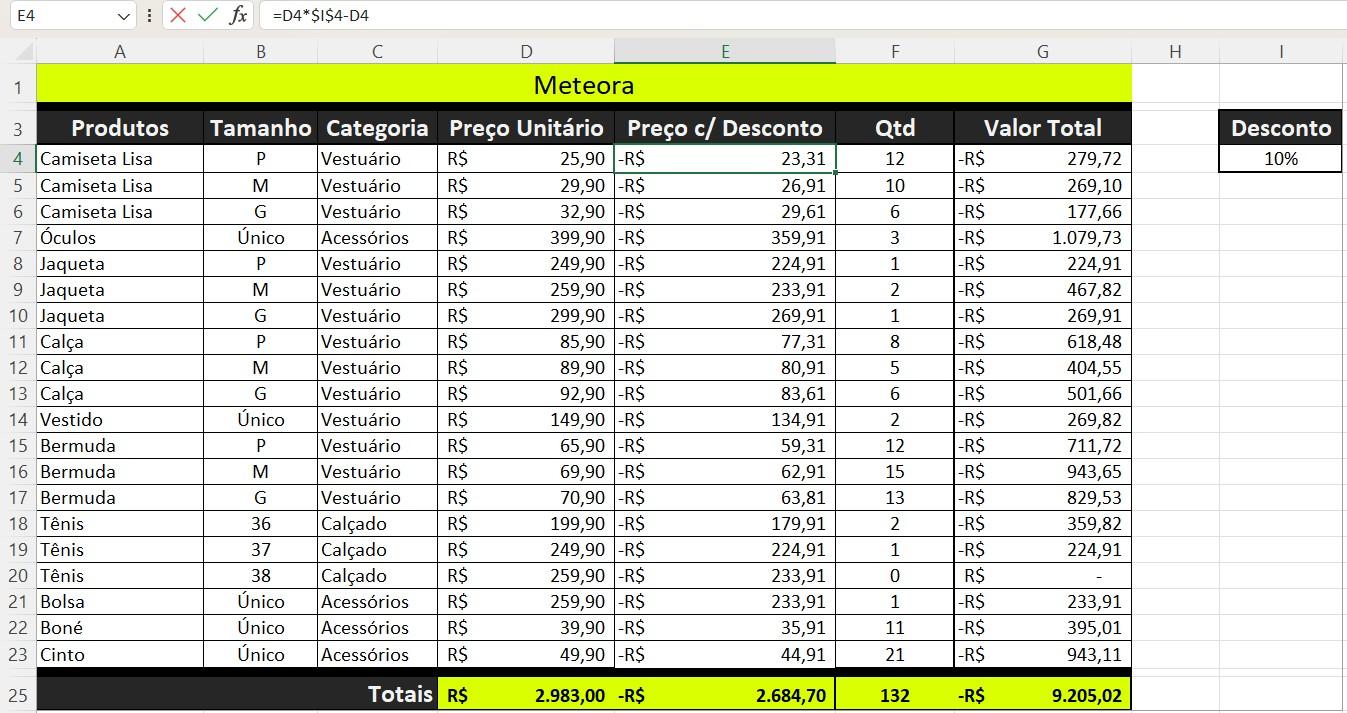The image size is (1347, 713).
Task: Select column D header
Action: 526,52
